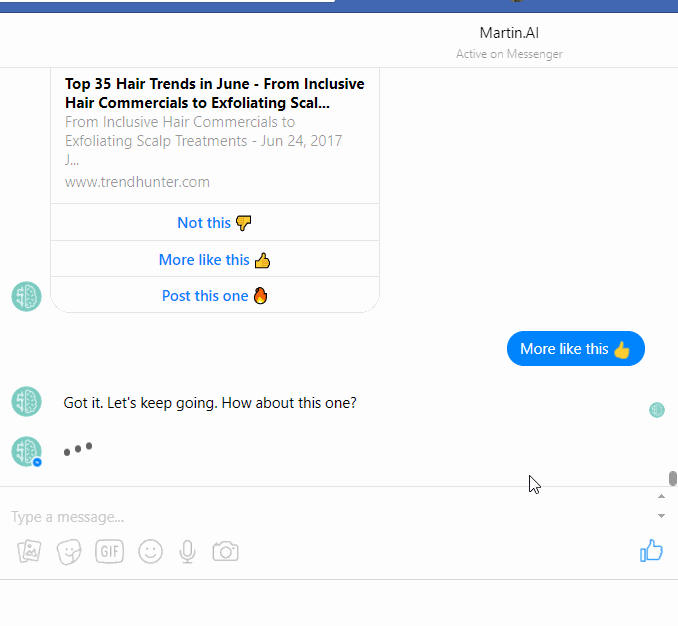Click the input box down arrow
The height and width of the screenshot is (626, 678).
tap(661, 515)
